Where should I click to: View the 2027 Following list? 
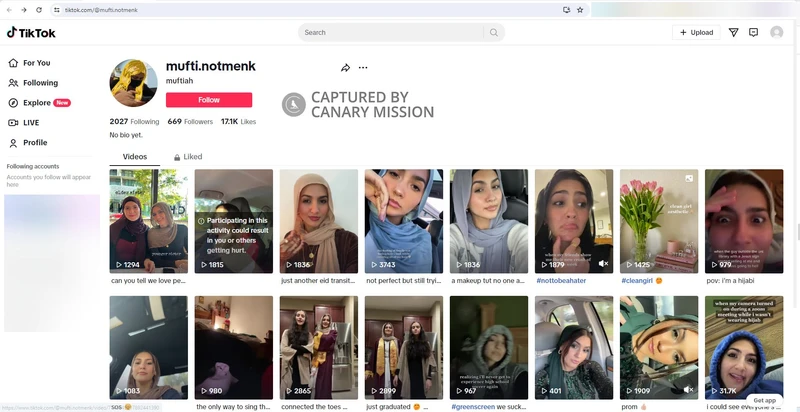coord(134,121)
